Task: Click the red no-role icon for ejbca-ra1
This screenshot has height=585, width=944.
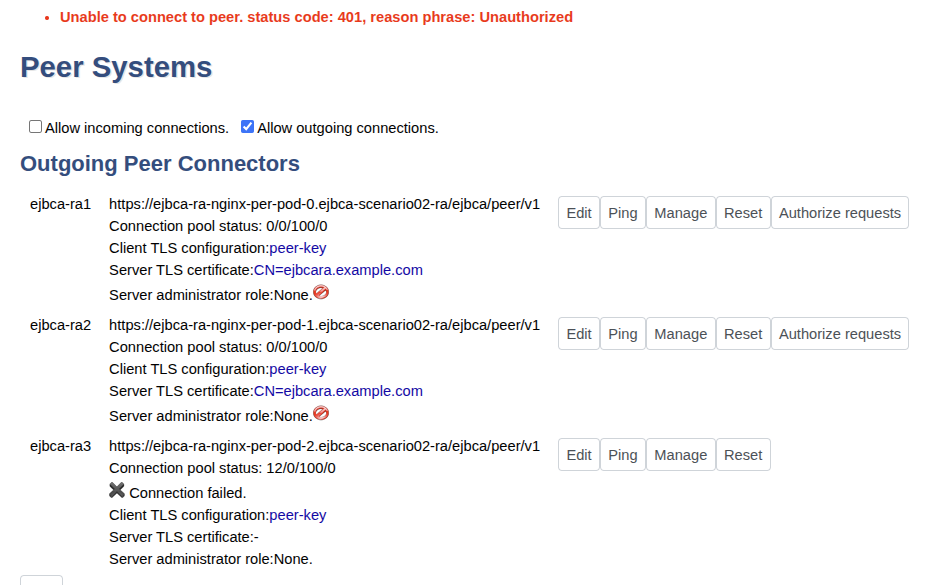Action: (x=321, y=293)
